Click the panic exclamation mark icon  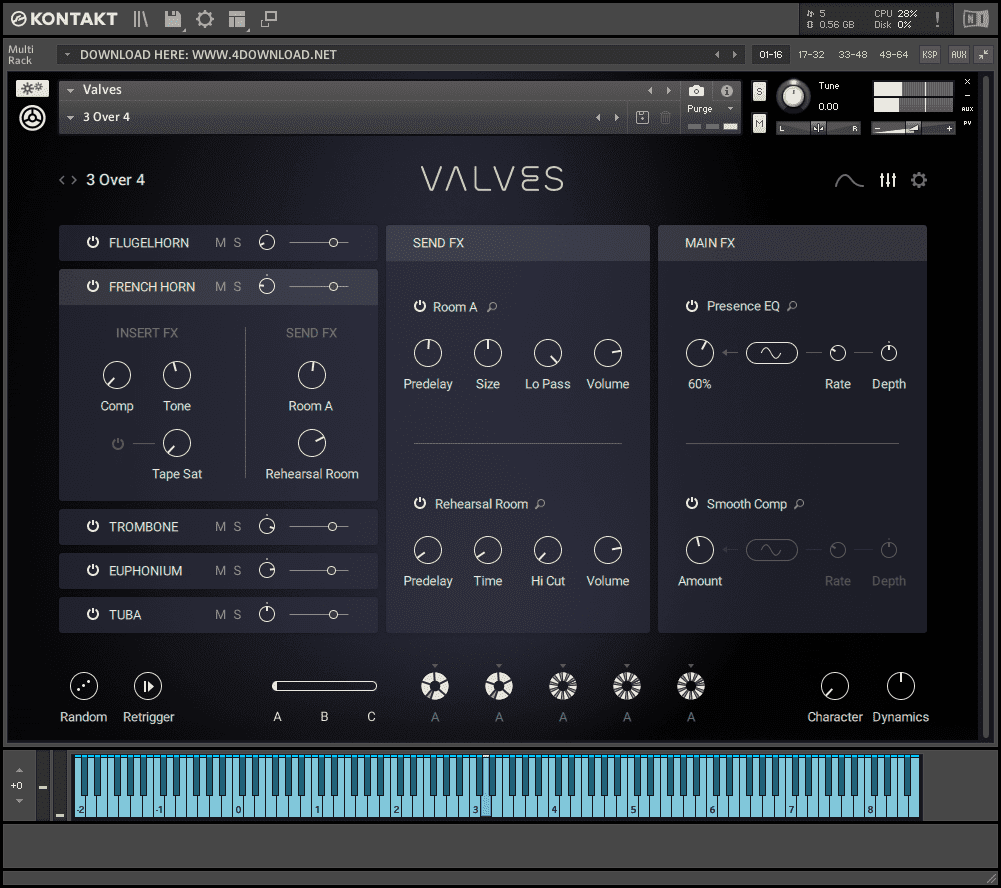(937, 19)
